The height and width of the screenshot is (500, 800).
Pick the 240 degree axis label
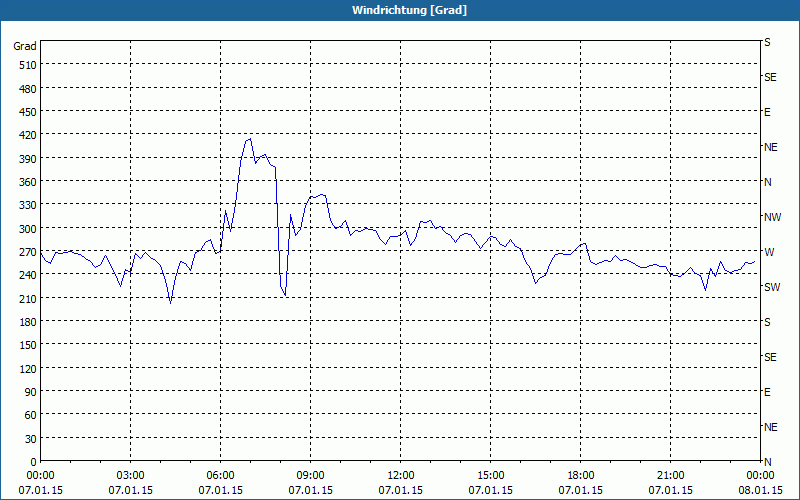pyautogui.click(x=28, y=276)
